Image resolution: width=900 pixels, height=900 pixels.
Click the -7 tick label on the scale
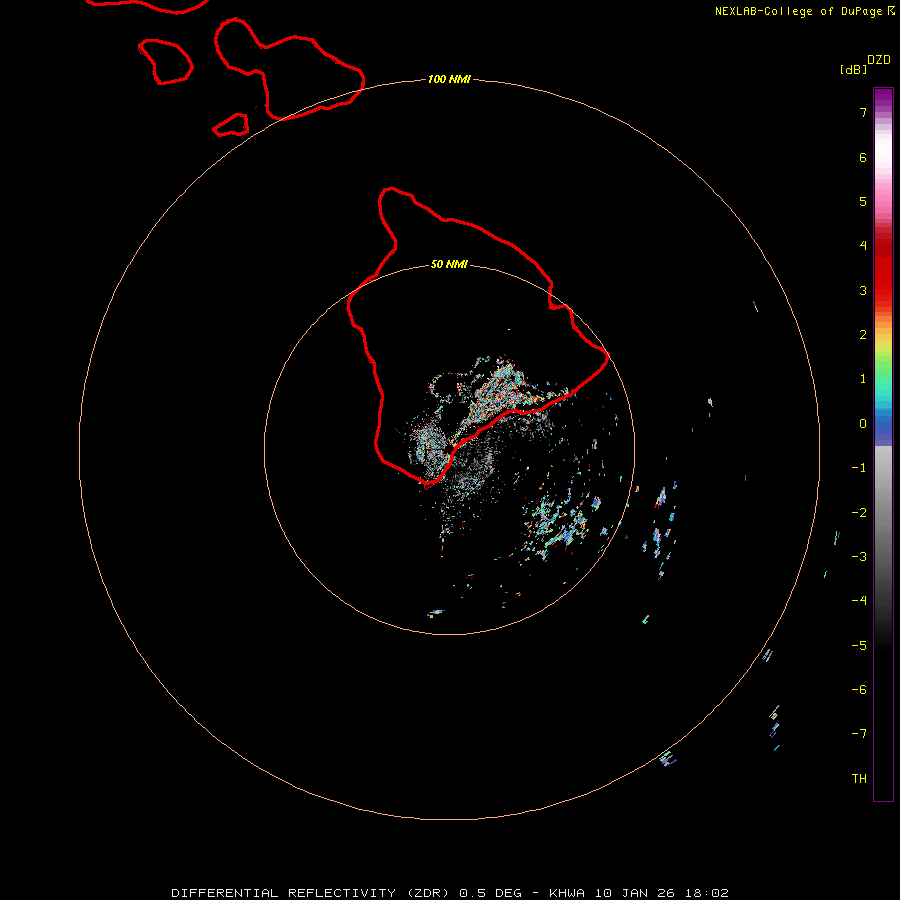[x=859, y=734]
